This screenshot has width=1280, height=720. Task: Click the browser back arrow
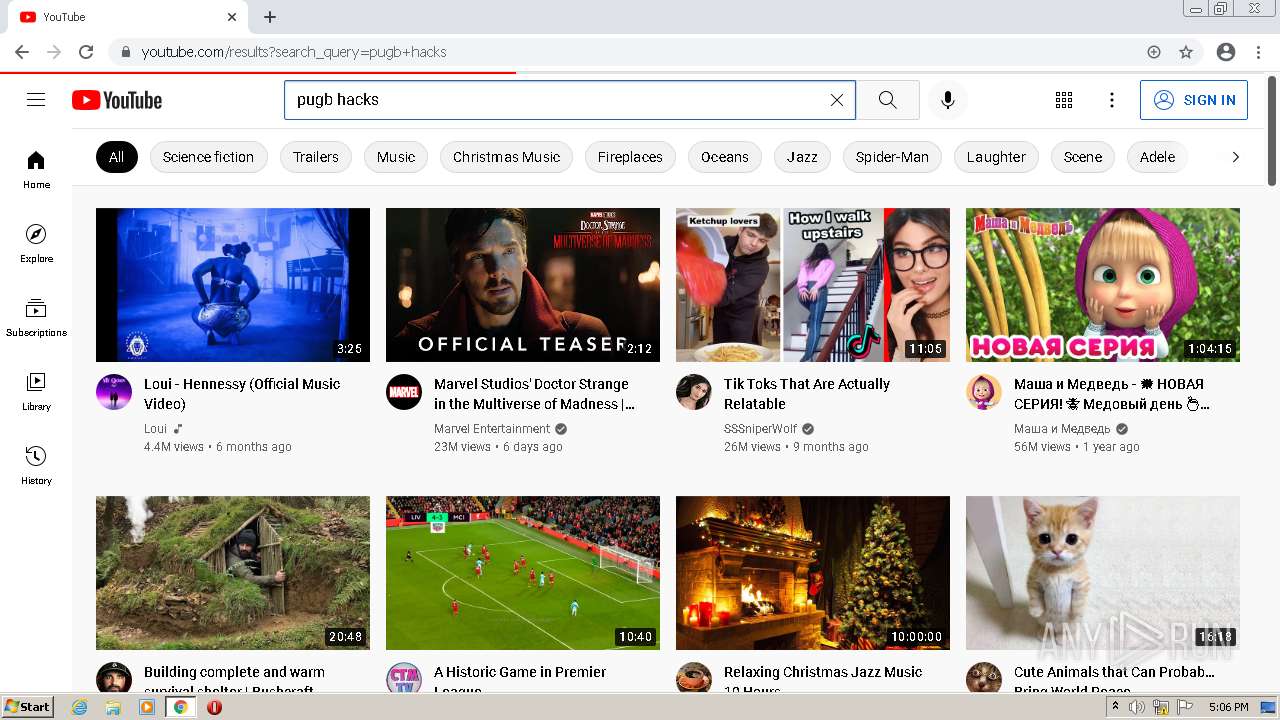click(x=22, y=52)
